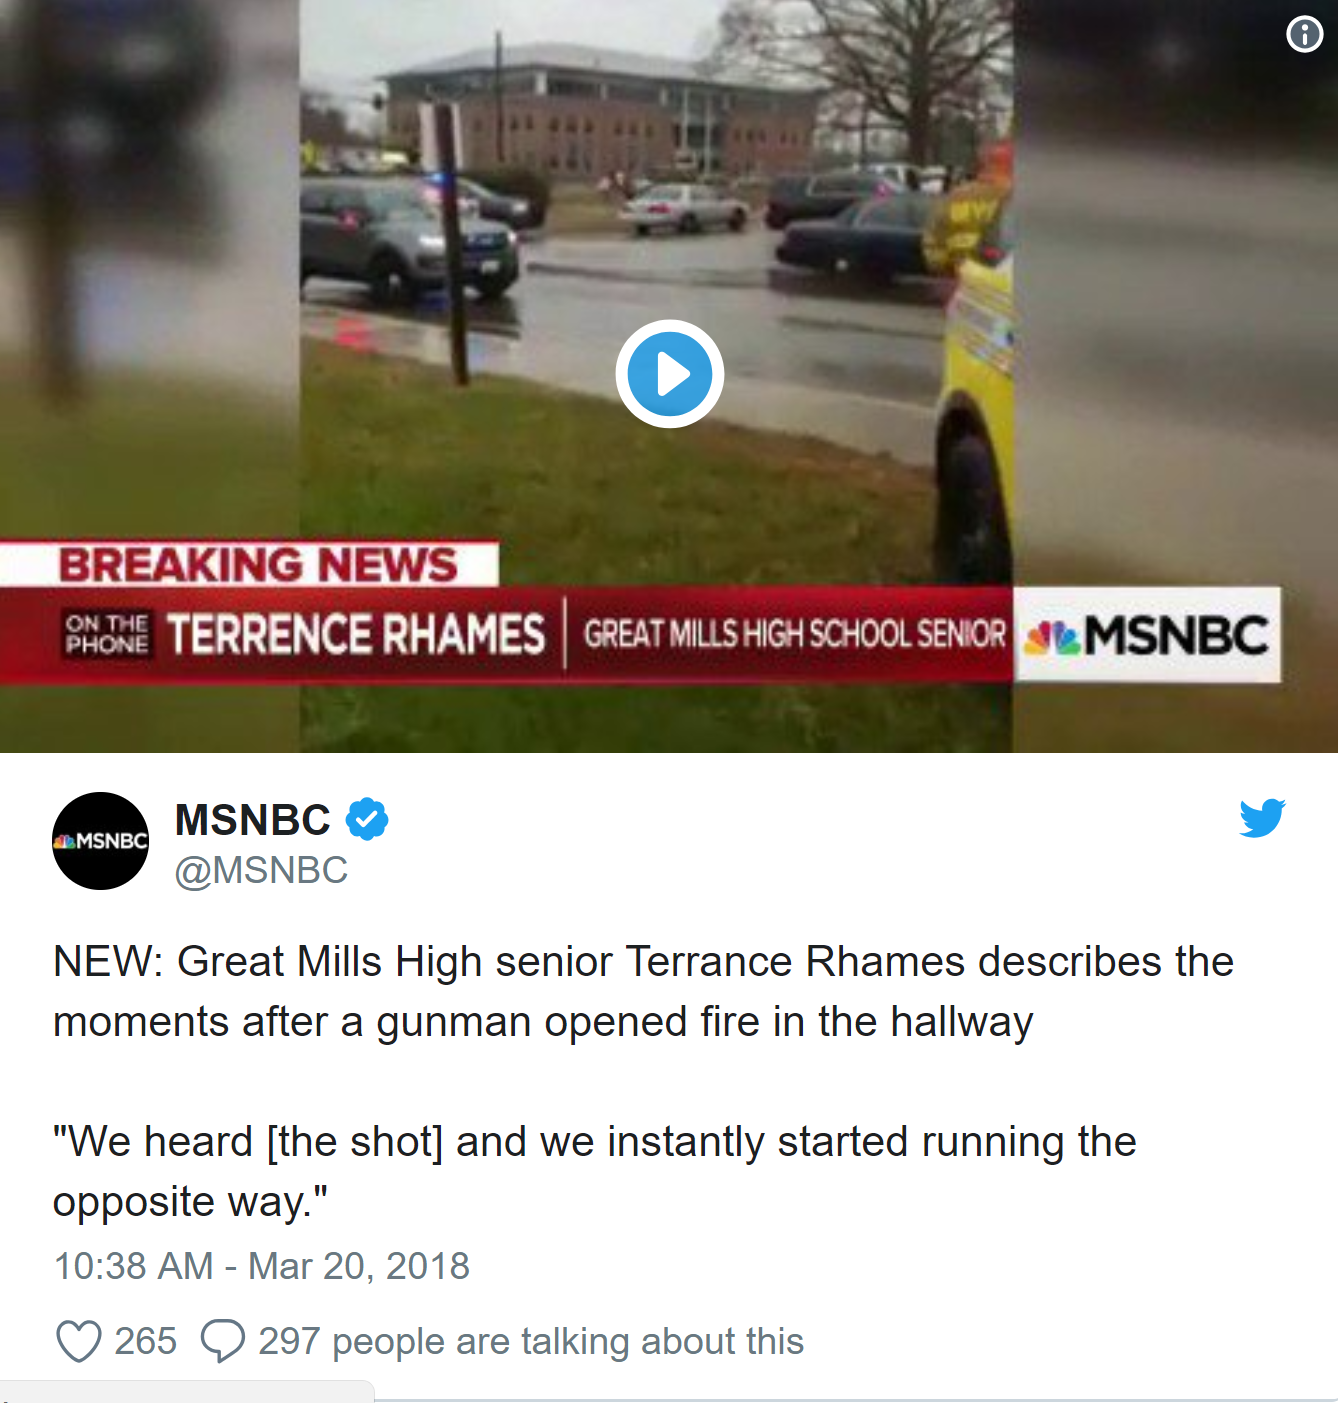Play the MSNBC breaking news video
The image size is (1338, 1403).
point(669,374)
